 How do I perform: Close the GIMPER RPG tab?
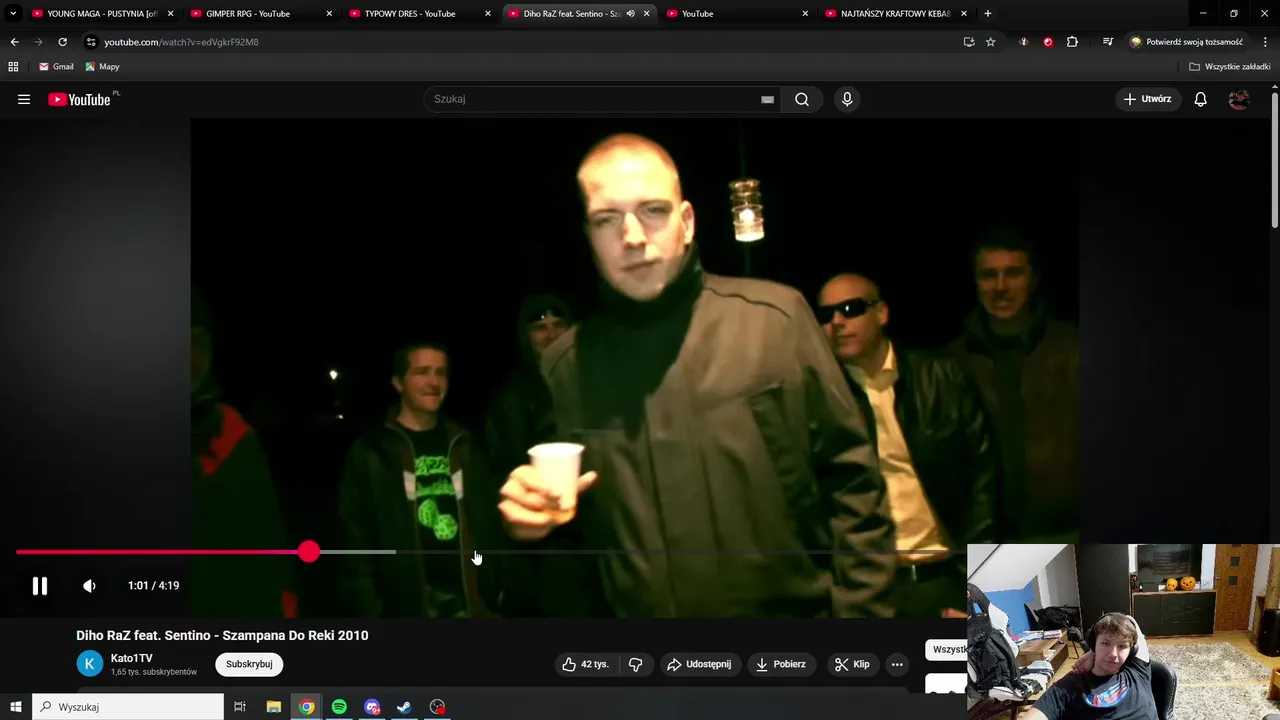(329, 14)
